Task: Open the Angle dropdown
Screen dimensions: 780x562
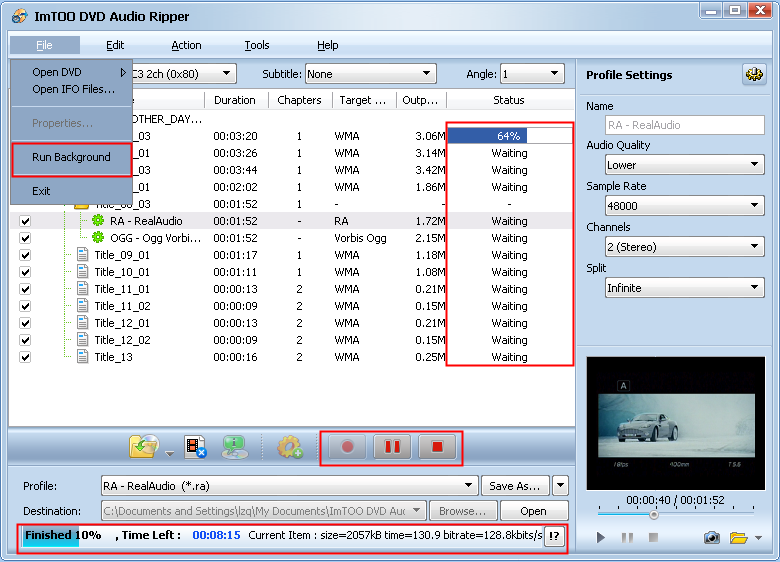Action: [x=532, y=74]
